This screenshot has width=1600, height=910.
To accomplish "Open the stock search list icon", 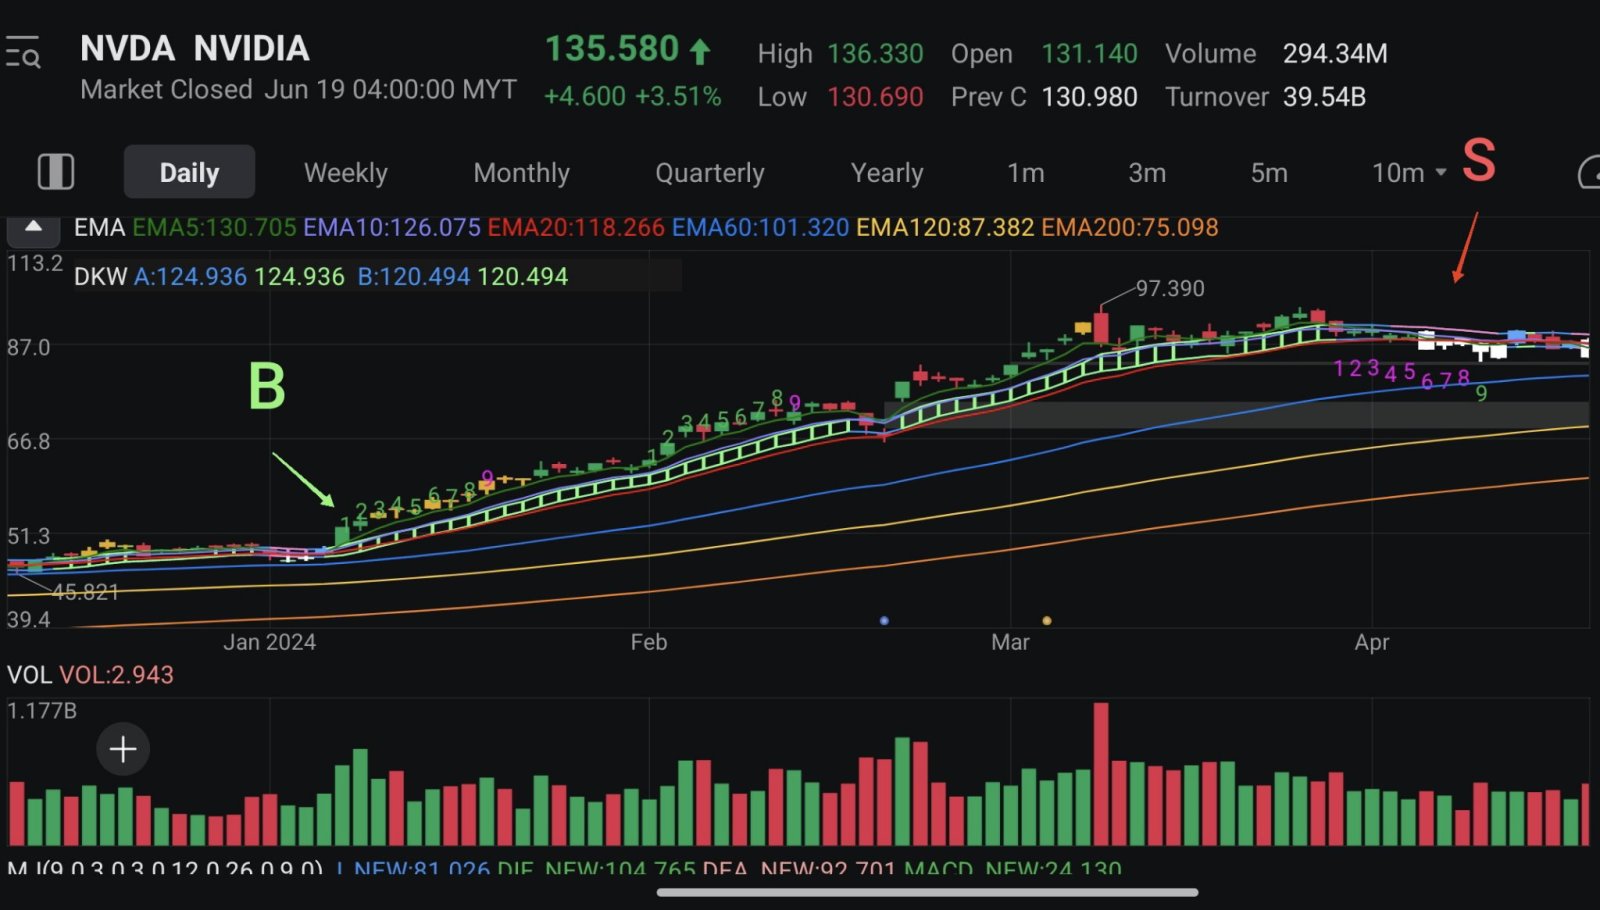I will click(x=23, y=52).
